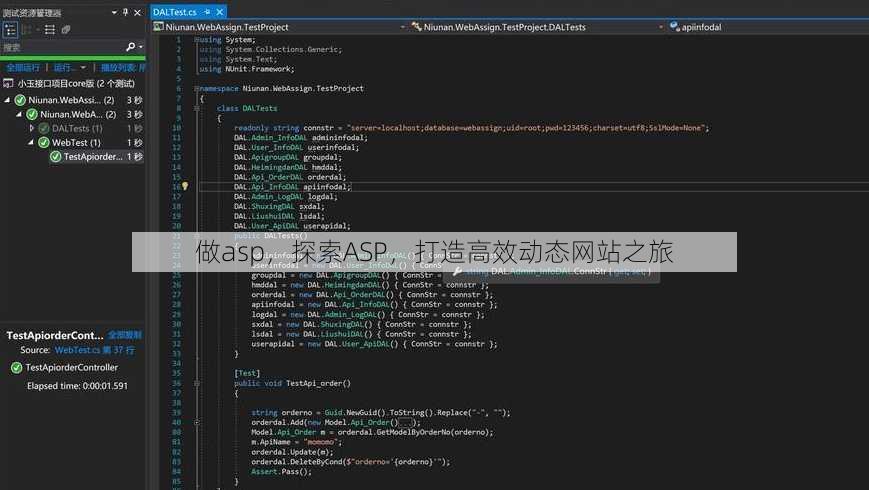Click the project icon before Niunan.WebAssign.TestProject
The height and width of the screenshot is (490, 869).
[159, 27]
